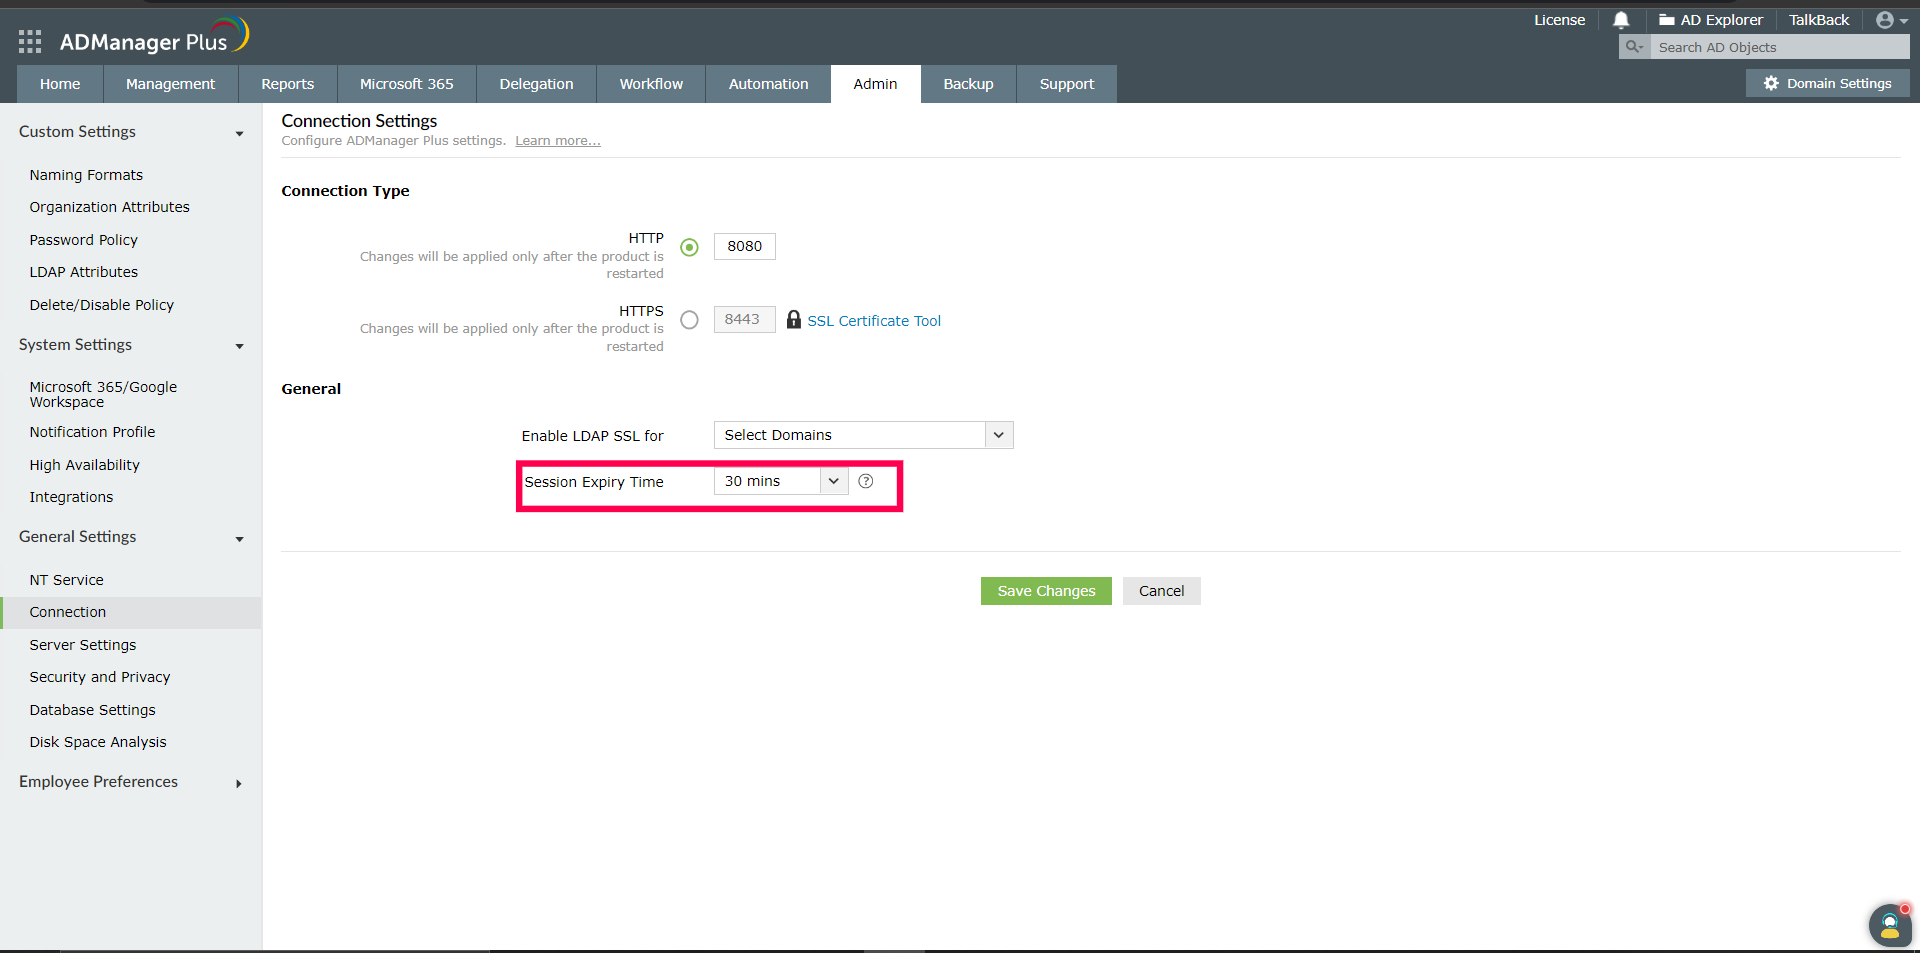The width and height of the screenshot is (1920, 953).
Task: Click the Session Expiry Time help icon
Action: coord(866,481)
